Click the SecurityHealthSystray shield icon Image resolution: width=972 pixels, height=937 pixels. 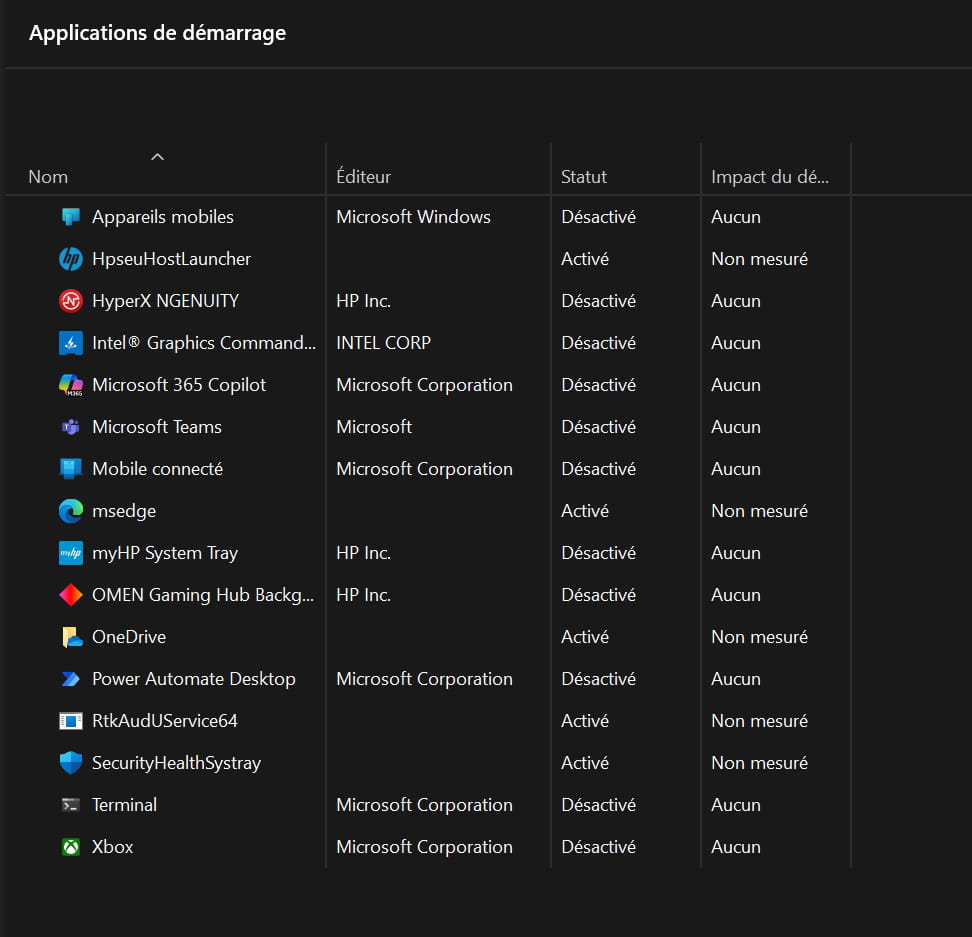point(71,763)
